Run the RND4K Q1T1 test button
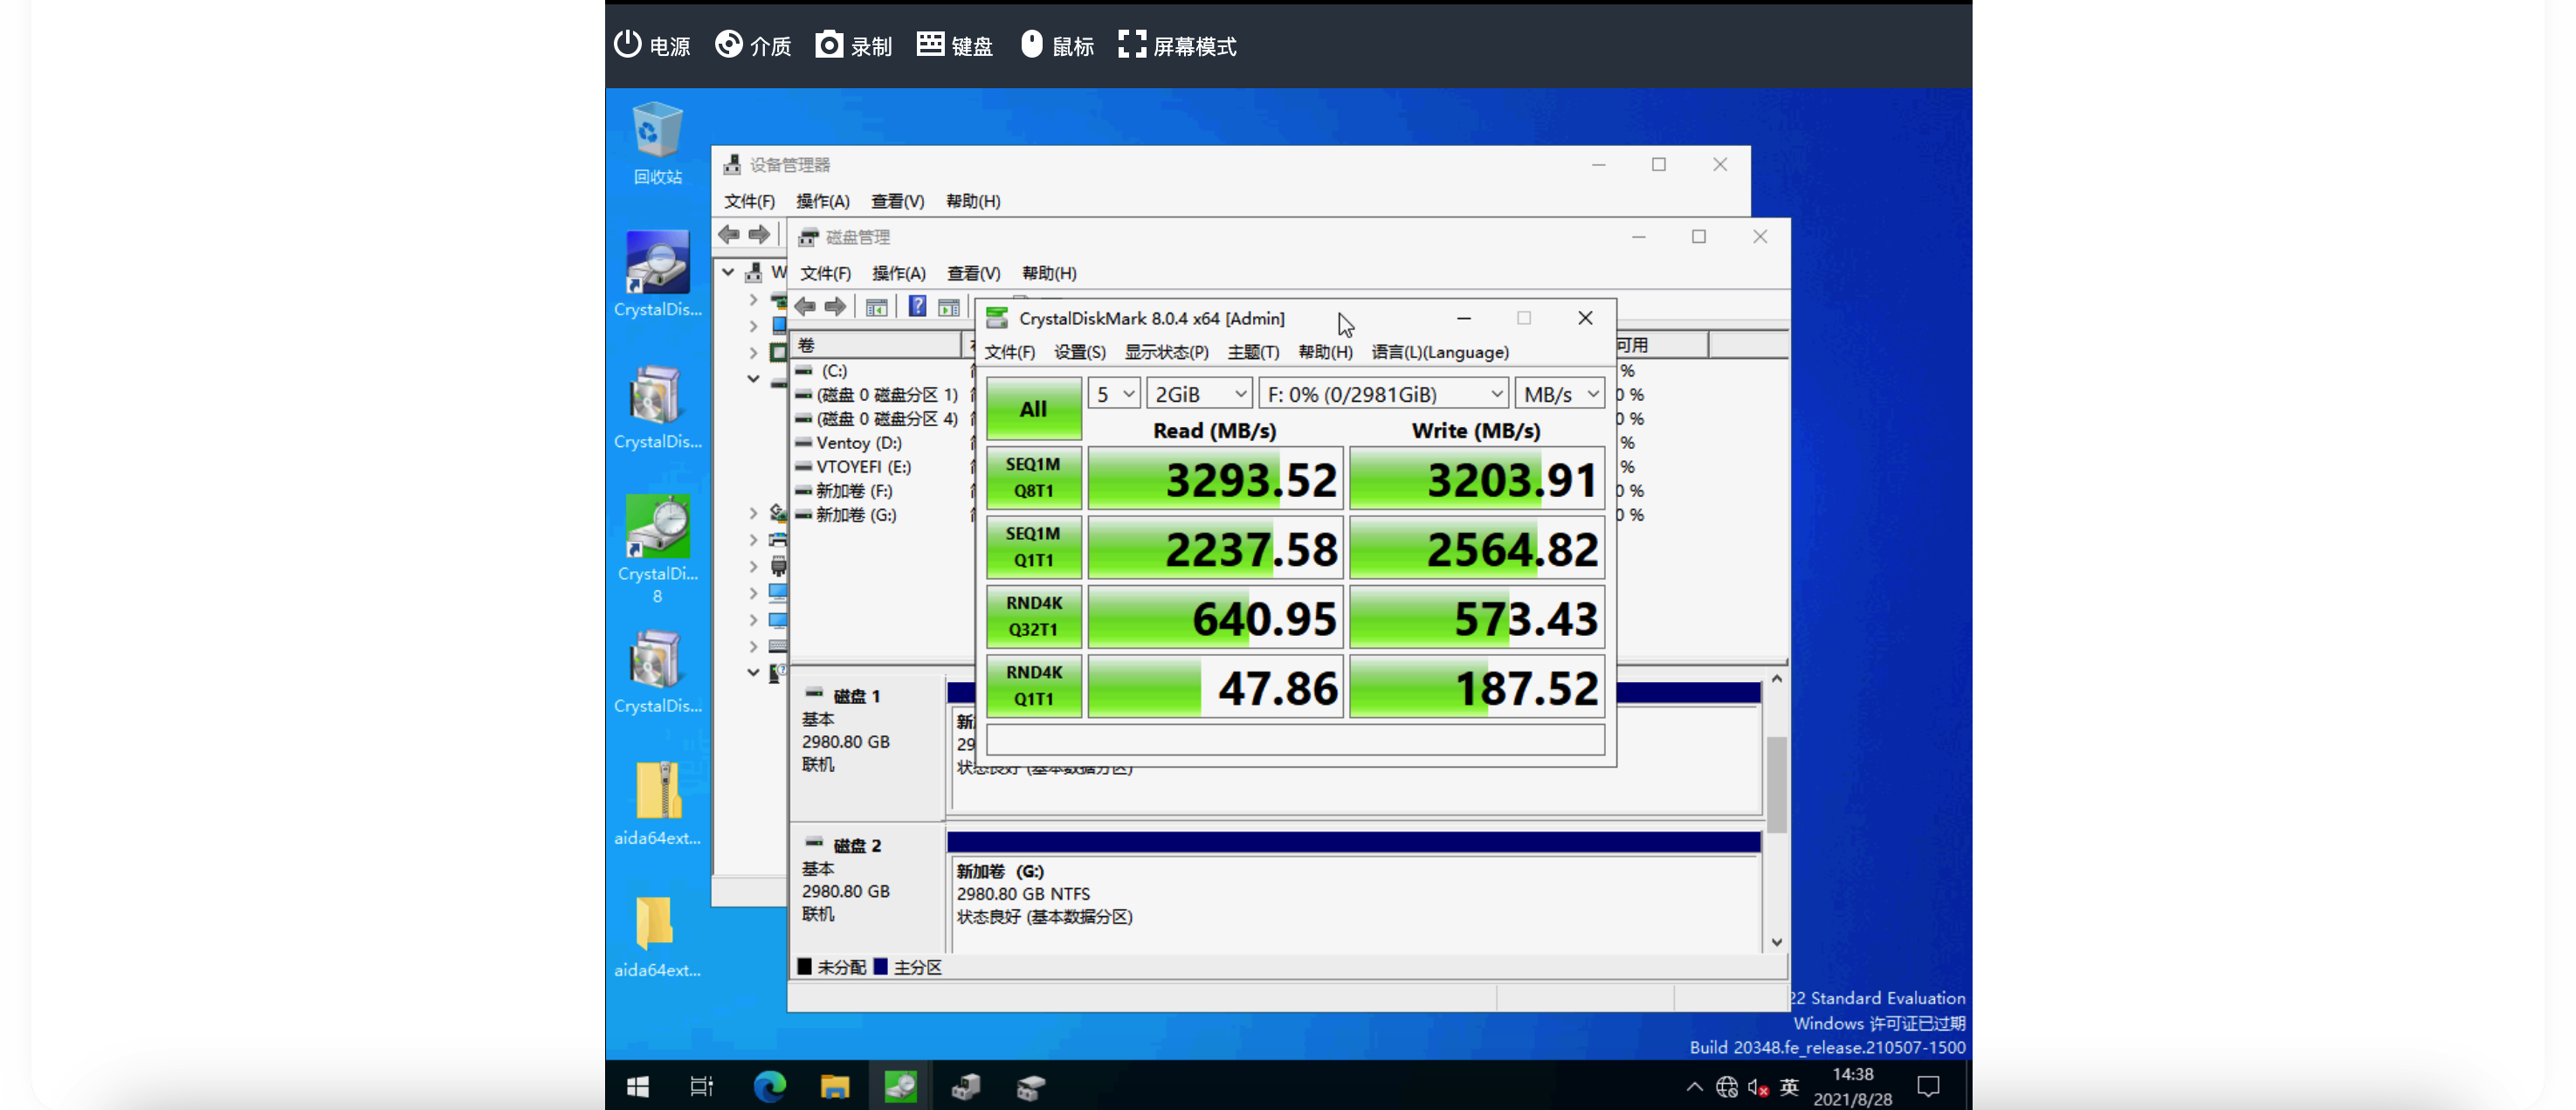This screenshot has width=2576, height=1110. point(1034,685)
